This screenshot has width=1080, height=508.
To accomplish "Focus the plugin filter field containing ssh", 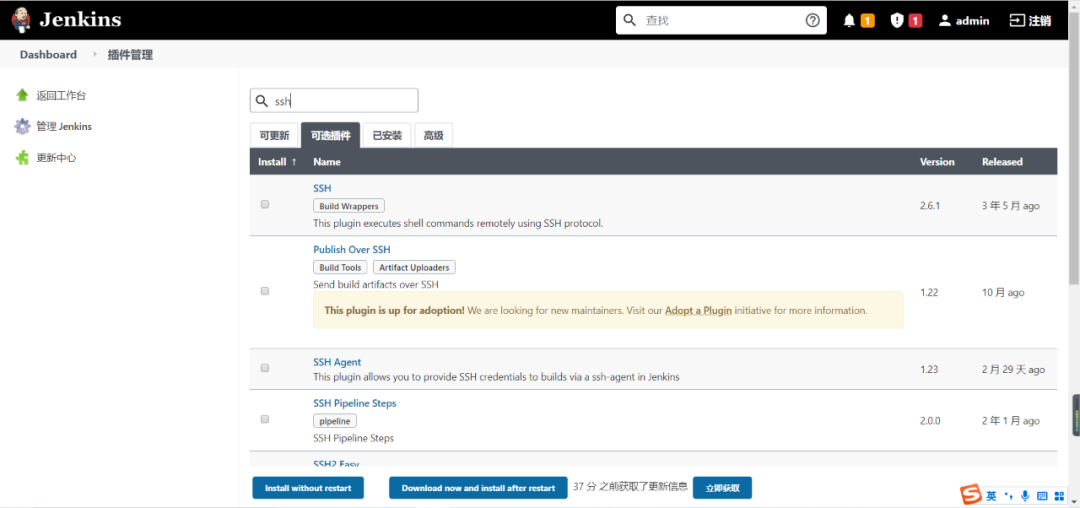I will 334,100.
